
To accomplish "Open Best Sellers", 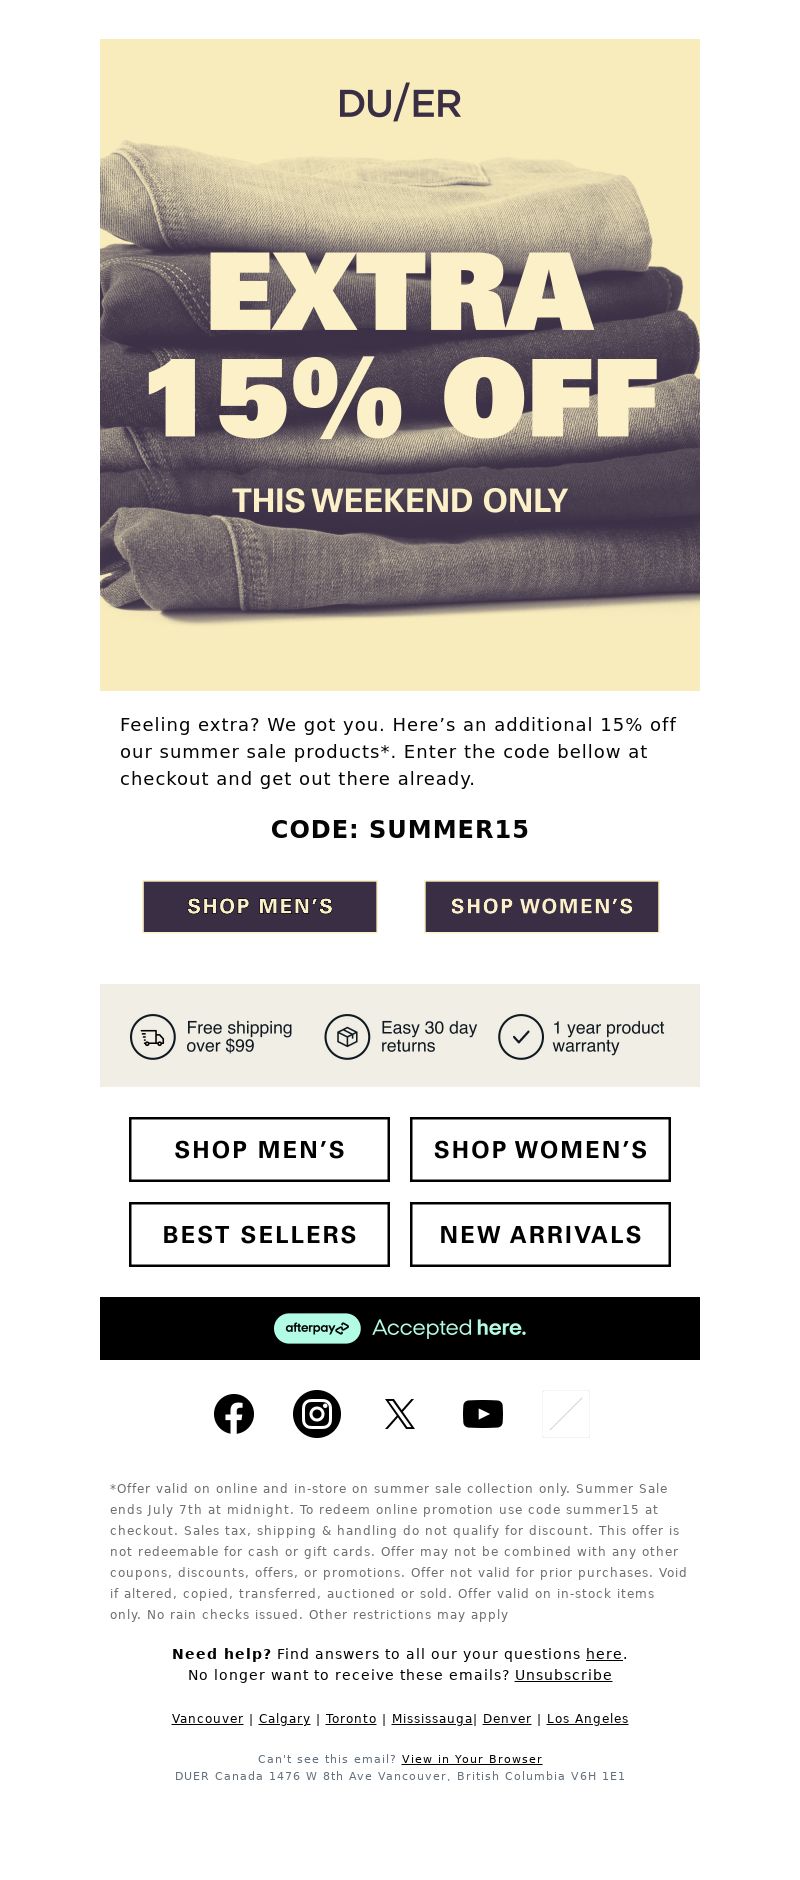I will pos(259,1234).
